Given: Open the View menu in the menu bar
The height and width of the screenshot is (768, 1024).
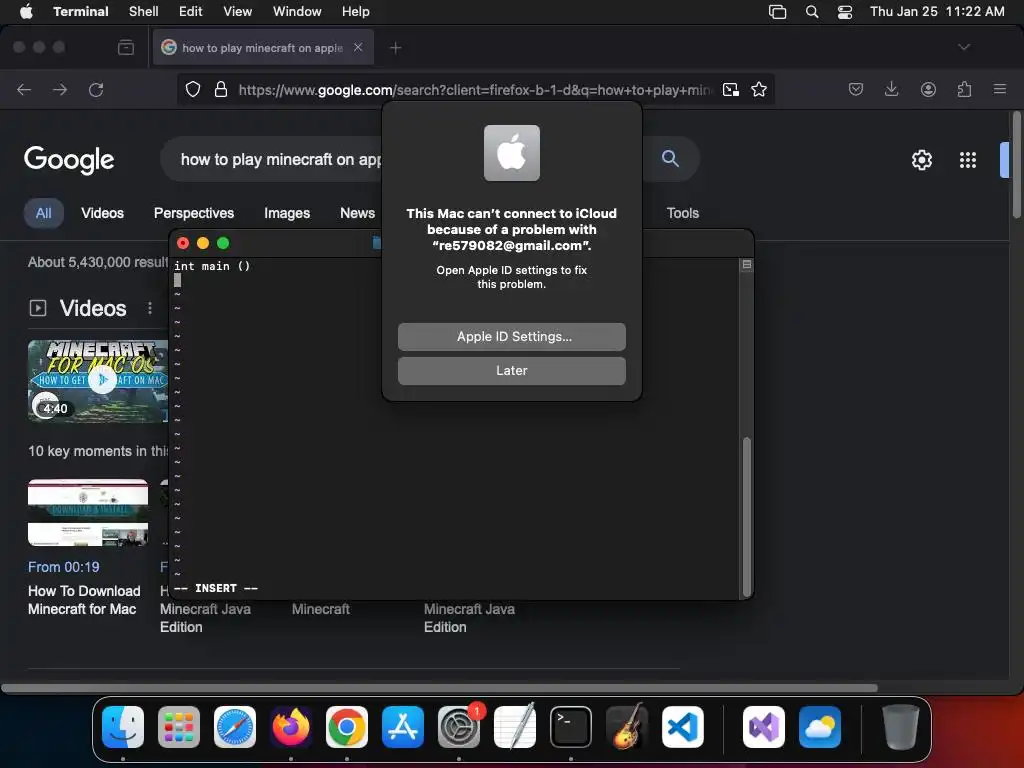Looking at the screenshot, I should point(238,12).
